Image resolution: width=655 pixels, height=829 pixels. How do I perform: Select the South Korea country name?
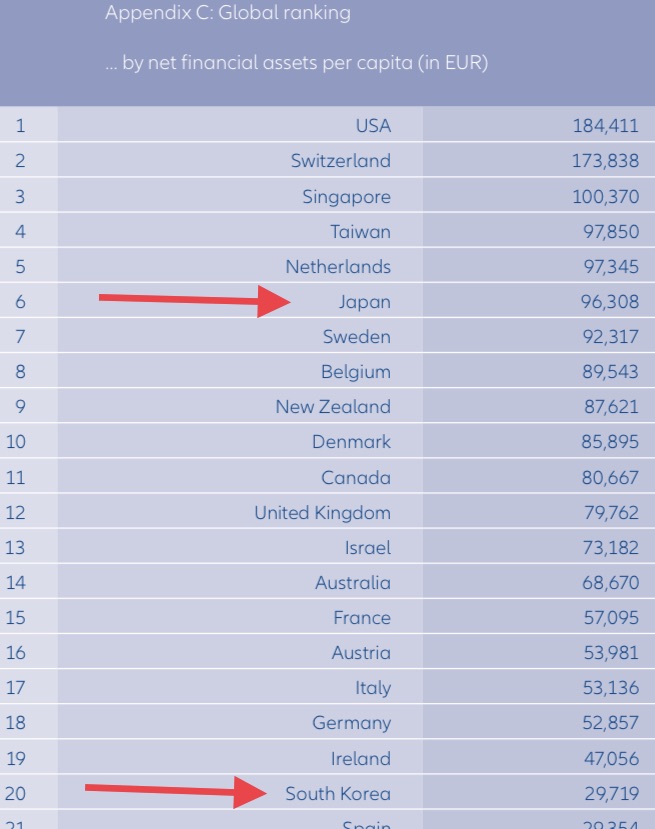point(338,794)
